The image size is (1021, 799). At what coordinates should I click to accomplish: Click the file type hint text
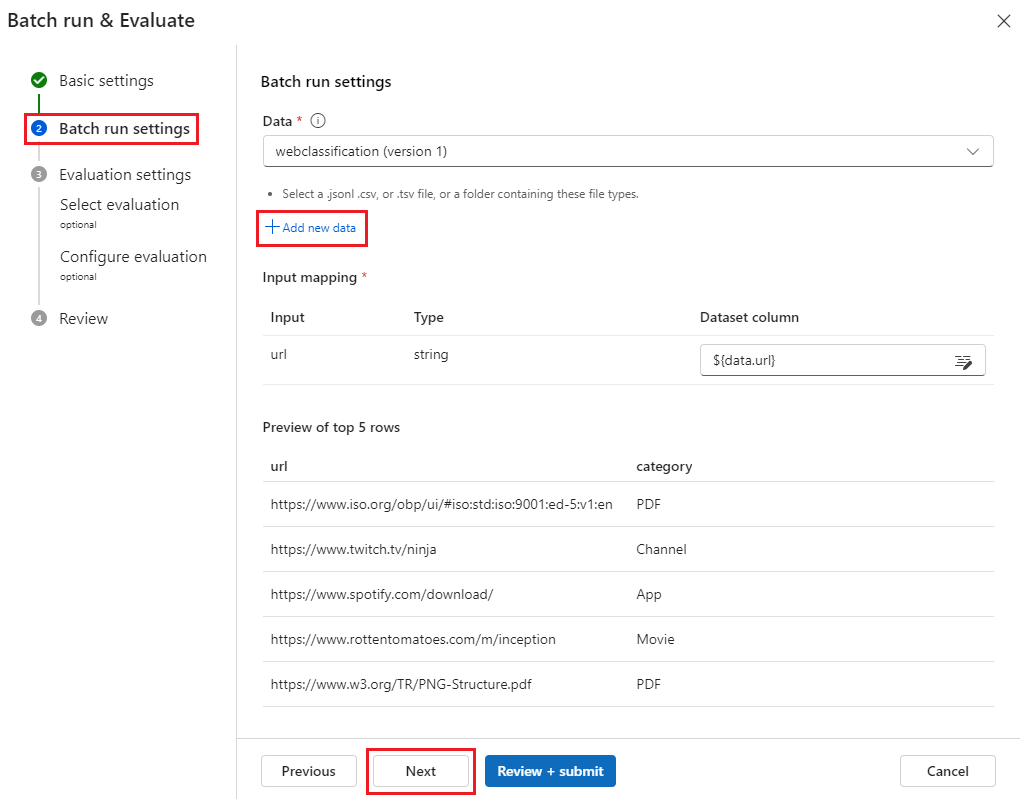pyautogui.click(x=460, y=194)
